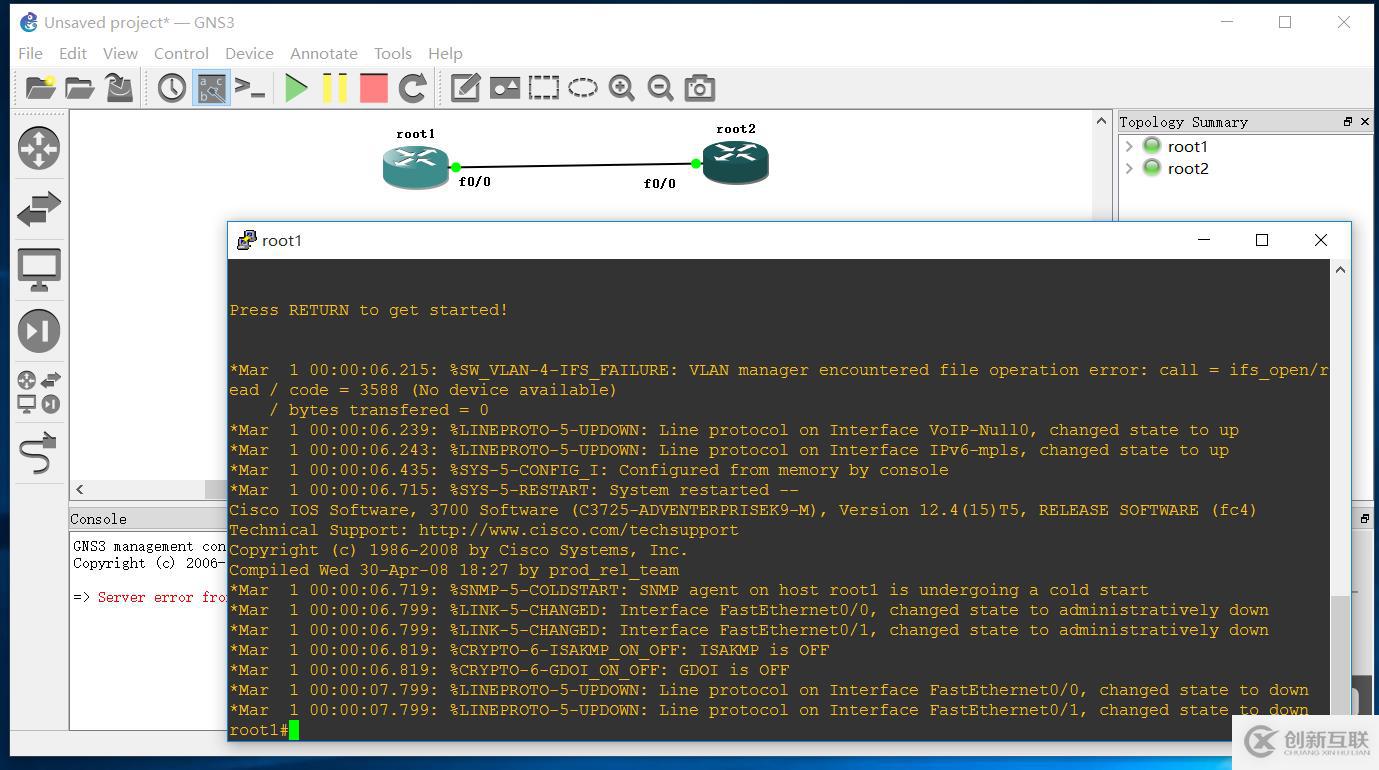
Task: Close the Topology Summary panel
Action: point(1365,121)
